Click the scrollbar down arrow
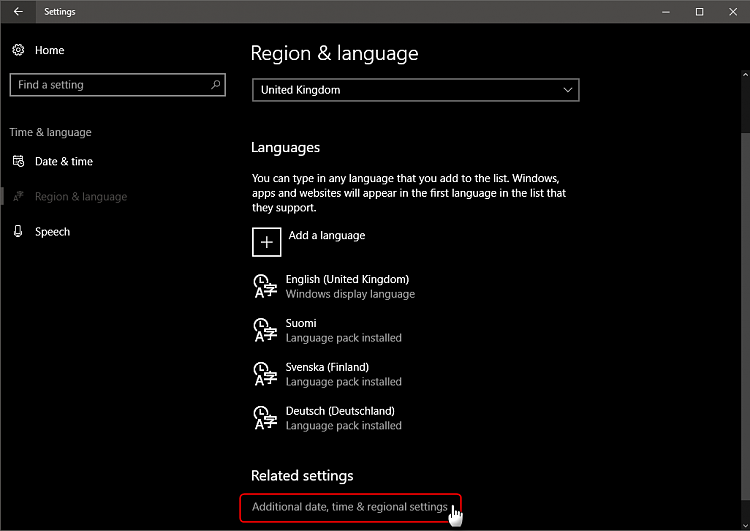The width and height of the screenshot is (750, 531). click(x=745, y=526)
